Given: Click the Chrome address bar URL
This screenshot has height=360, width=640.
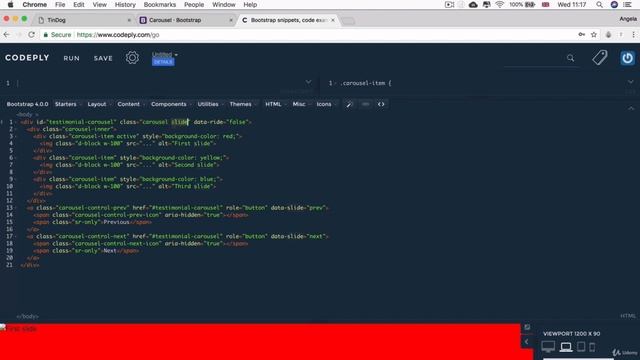Looking at the screenshot, I should point(118,35).
